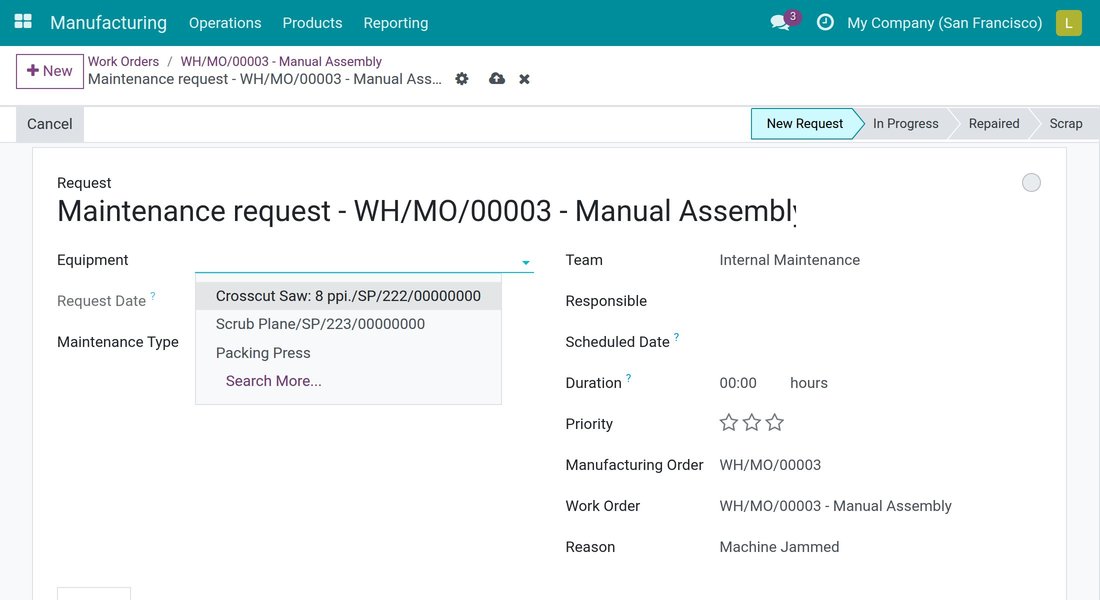Click the user avatar L icon
Viewport: 1100px width, 600px height.
tap(1068, 22)
